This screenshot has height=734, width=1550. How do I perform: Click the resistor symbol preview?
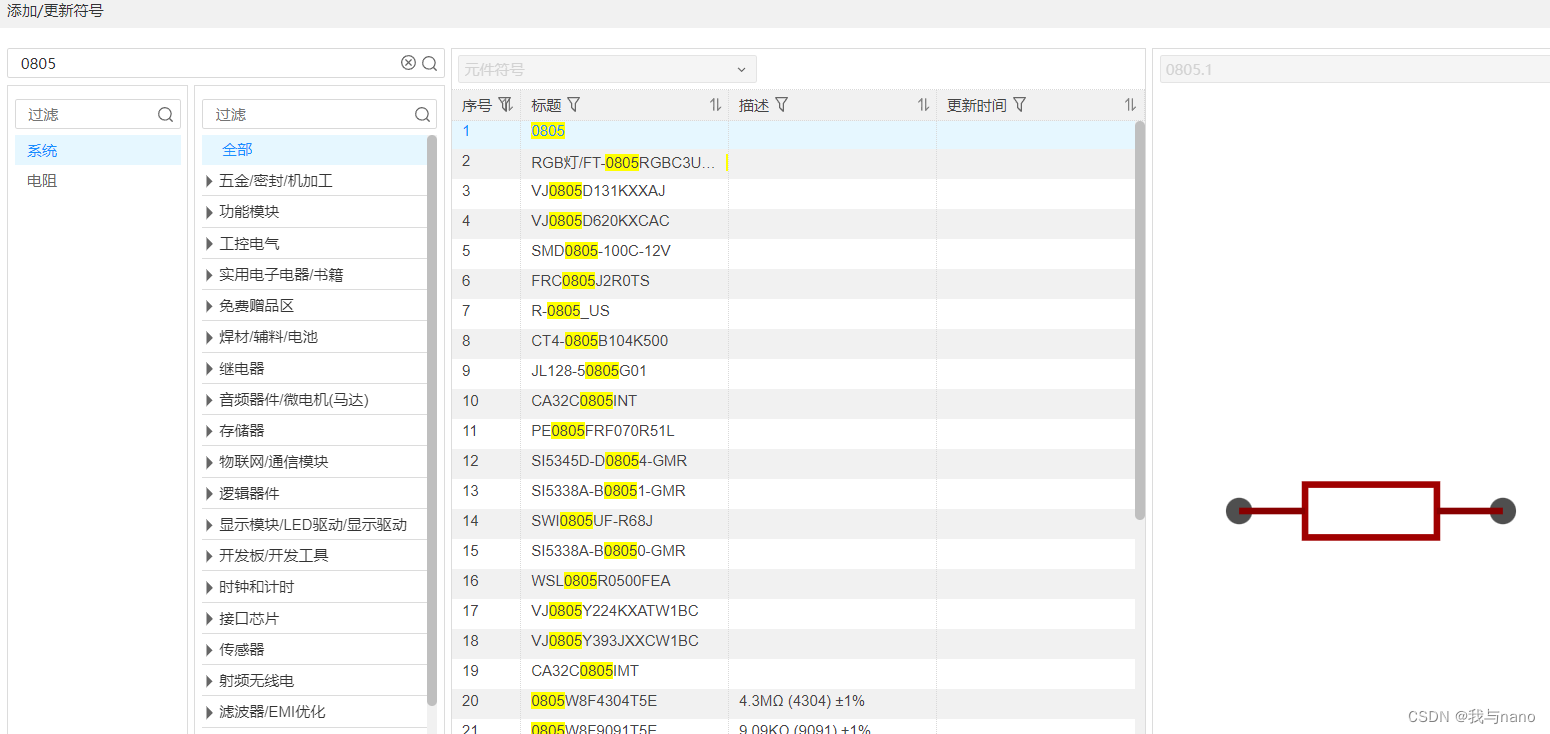click(1371, 511)
